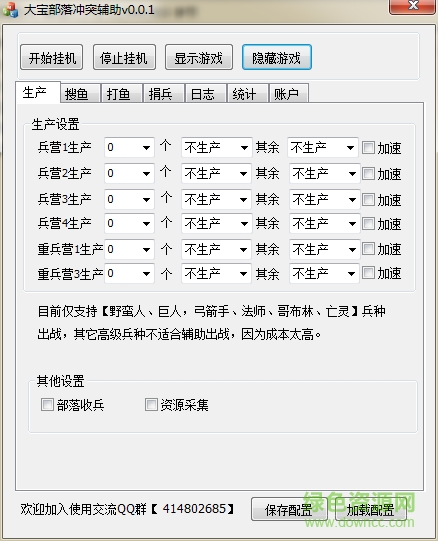Click the 兵营1生产 row label
This screenshot has height=541, width=438.
pos(65,148)
